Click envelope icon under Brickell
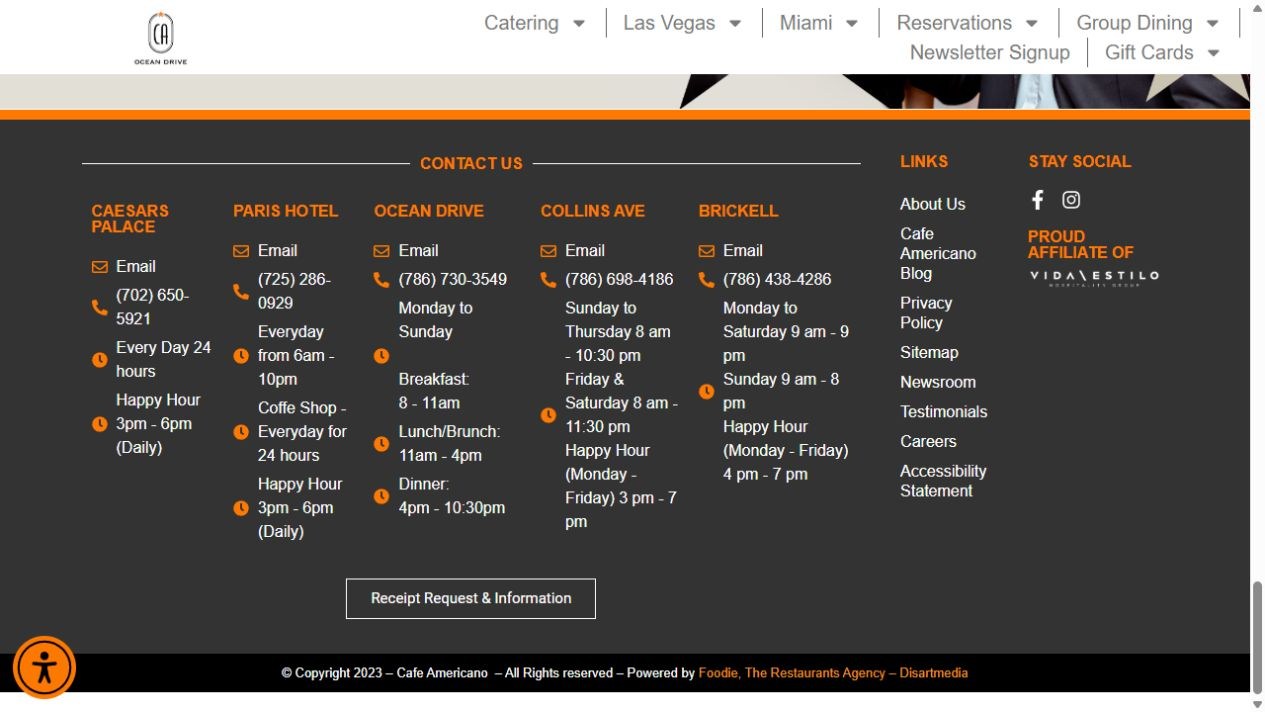1265x712 pixels. pyautogui.click(x=707, y=251)
